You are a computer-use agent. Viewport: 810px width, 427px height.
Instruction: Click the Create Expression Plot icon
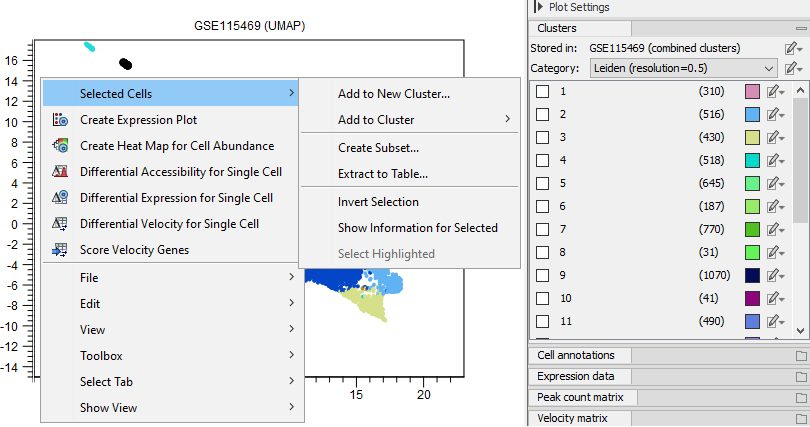pos(59,120)
